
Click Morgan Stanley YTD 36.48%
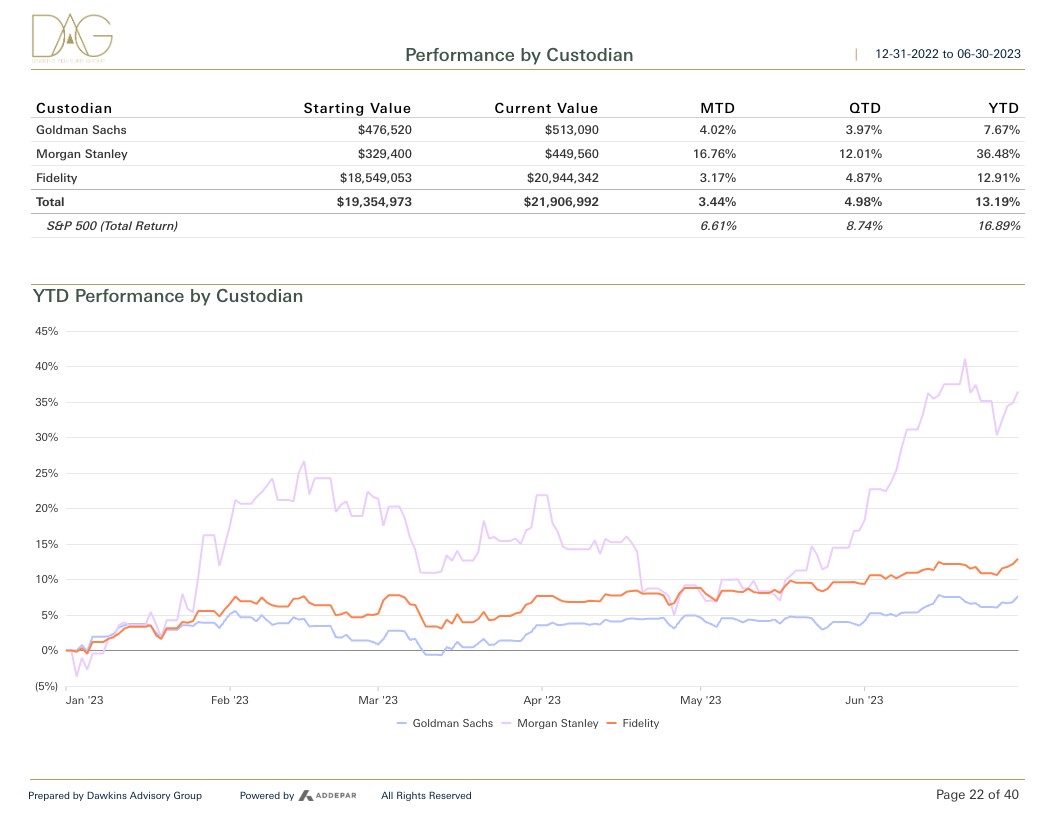click(x=999, y=154)
